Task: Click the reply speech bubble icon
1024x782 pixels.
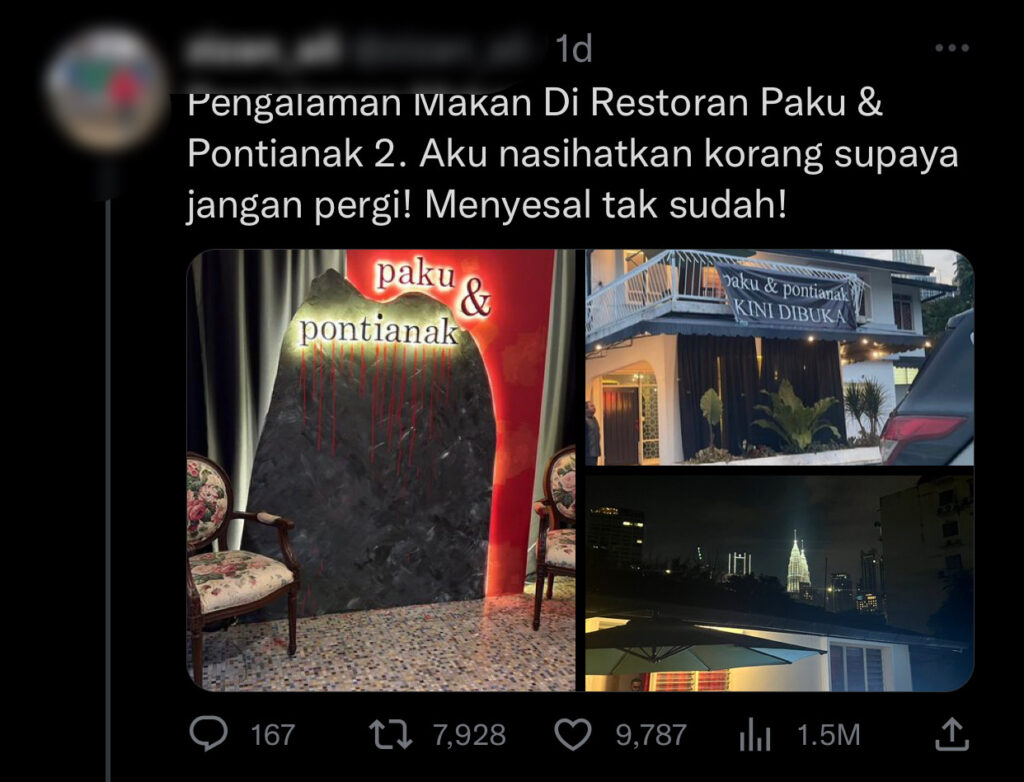Action: (208, 734)
